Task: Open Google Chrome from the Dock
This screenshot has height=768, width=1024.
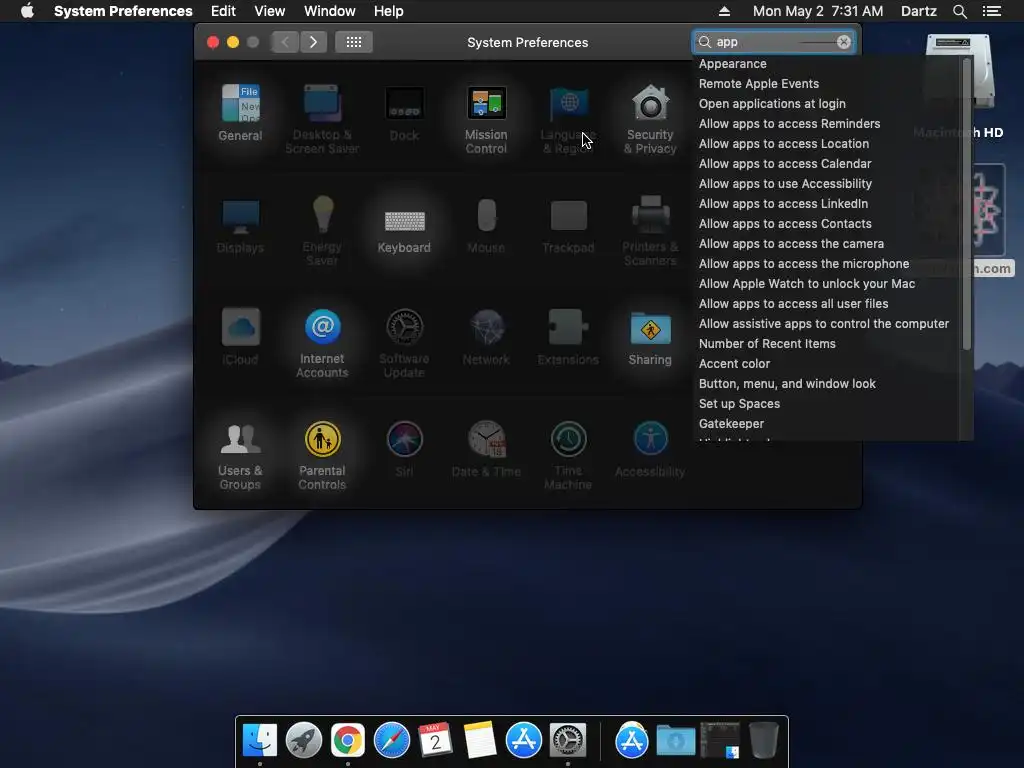Action: pos(347,740)
